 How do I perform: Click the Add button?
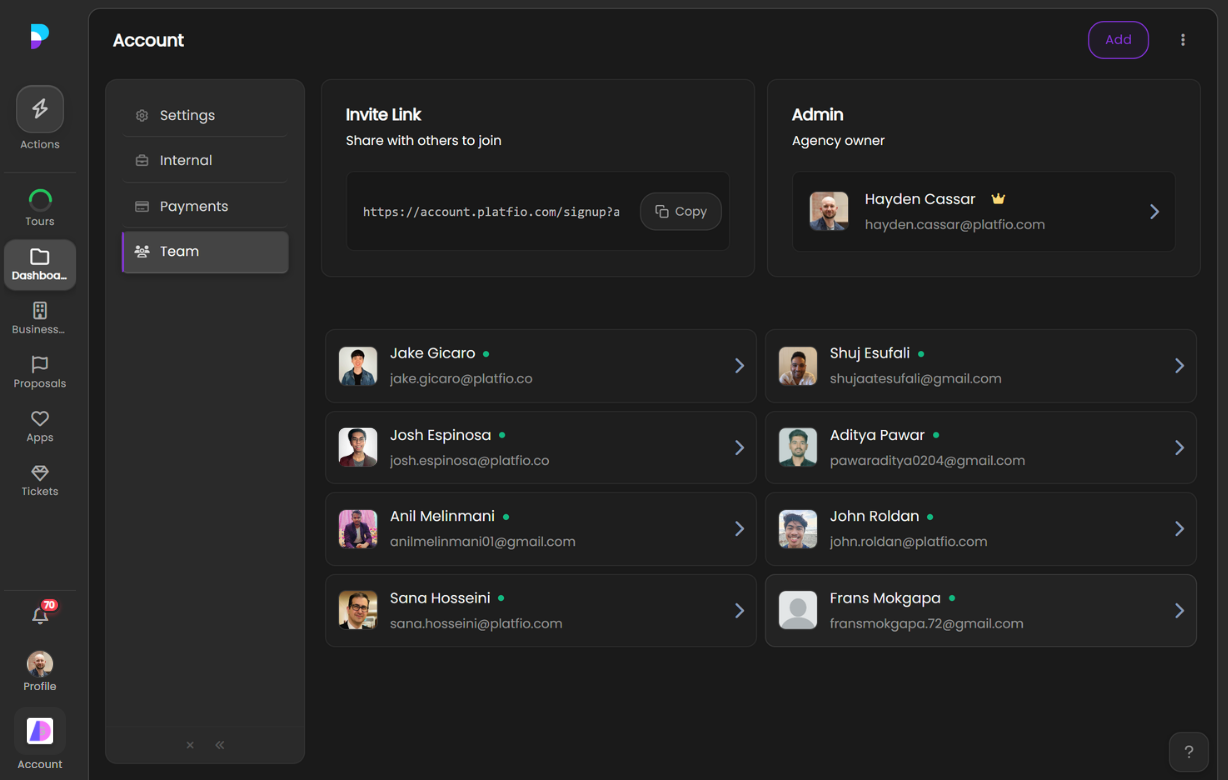tap(1118, 40)
